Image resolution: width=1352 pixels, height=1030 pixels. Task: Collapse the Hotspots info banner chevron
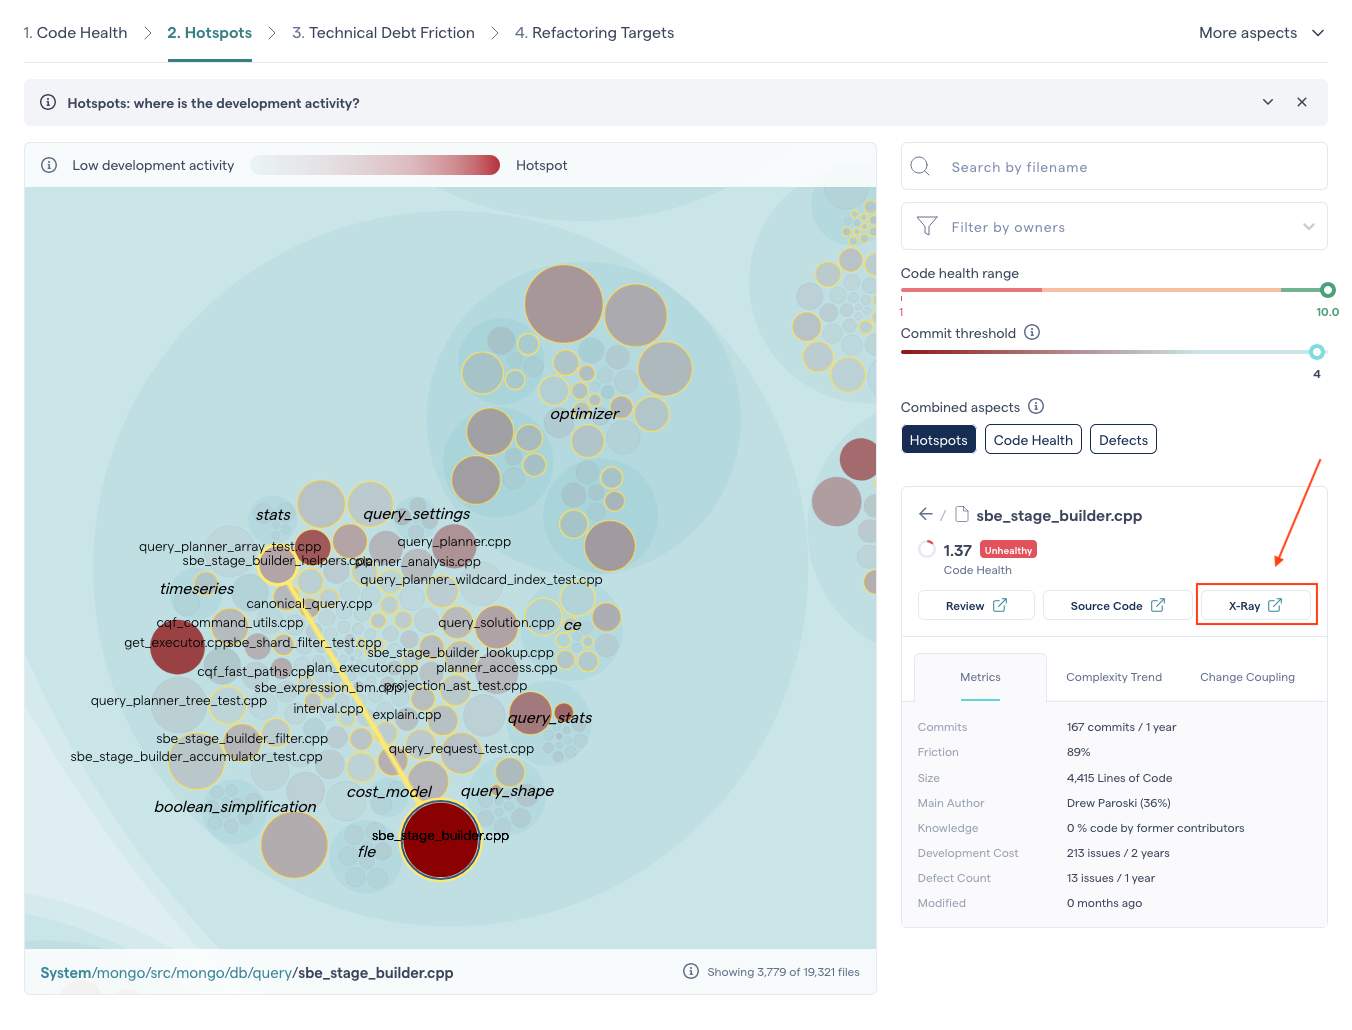pos(1268,102)
